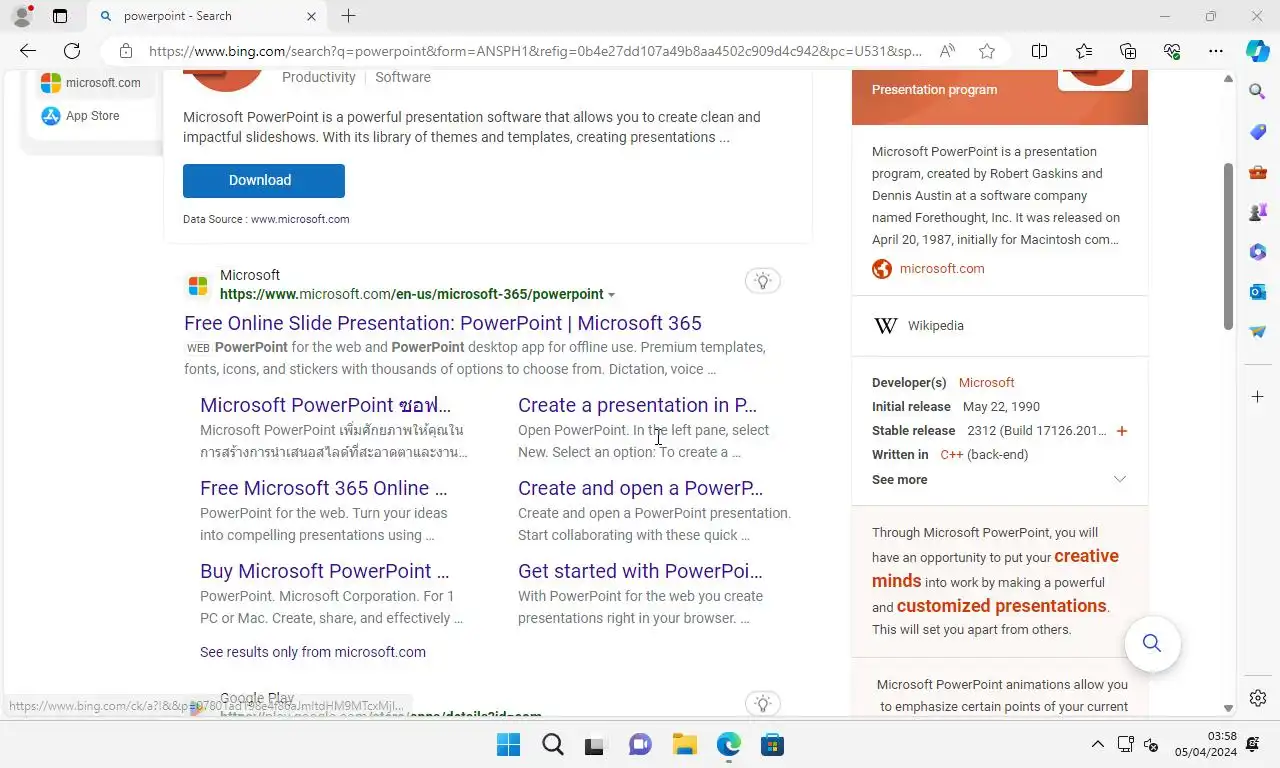Open 'Free Microsoft 365 Online' sublink
Screen dimensions: 1280x768
324,488
